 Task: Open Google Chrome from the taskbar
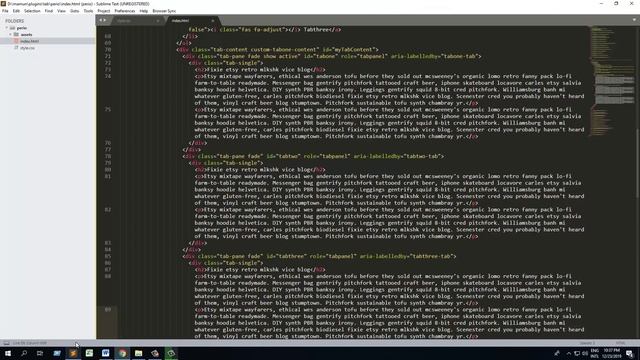tap(122, 353)
